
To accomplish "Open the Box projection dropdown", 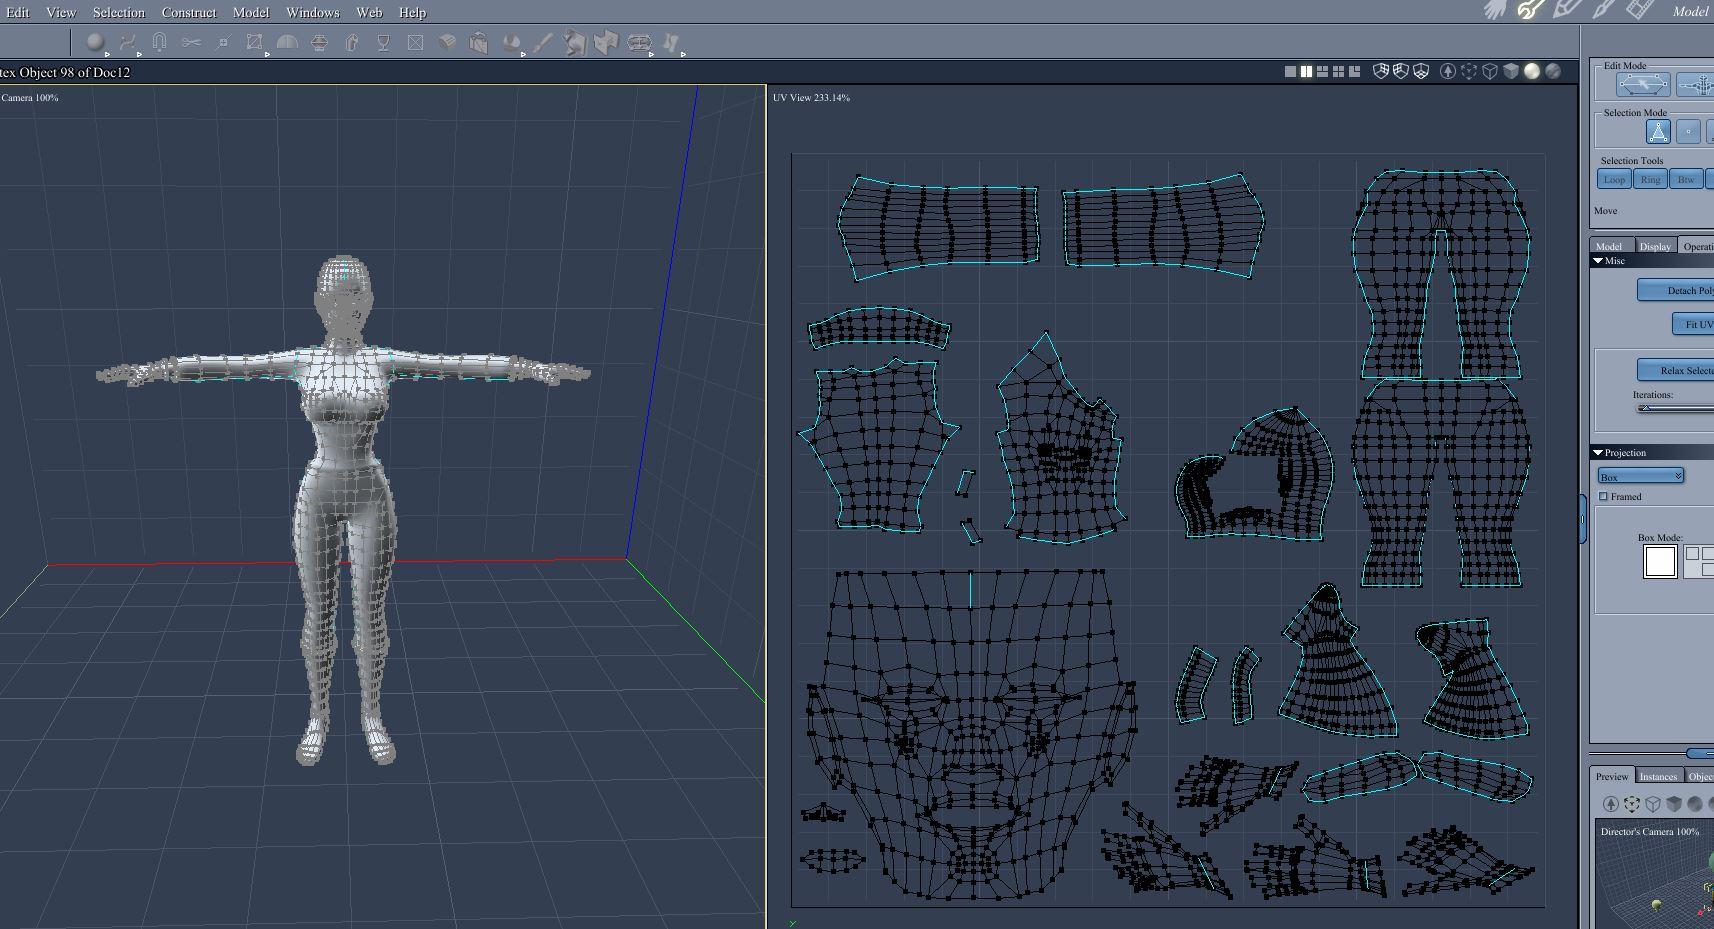I will point(1641,476).
